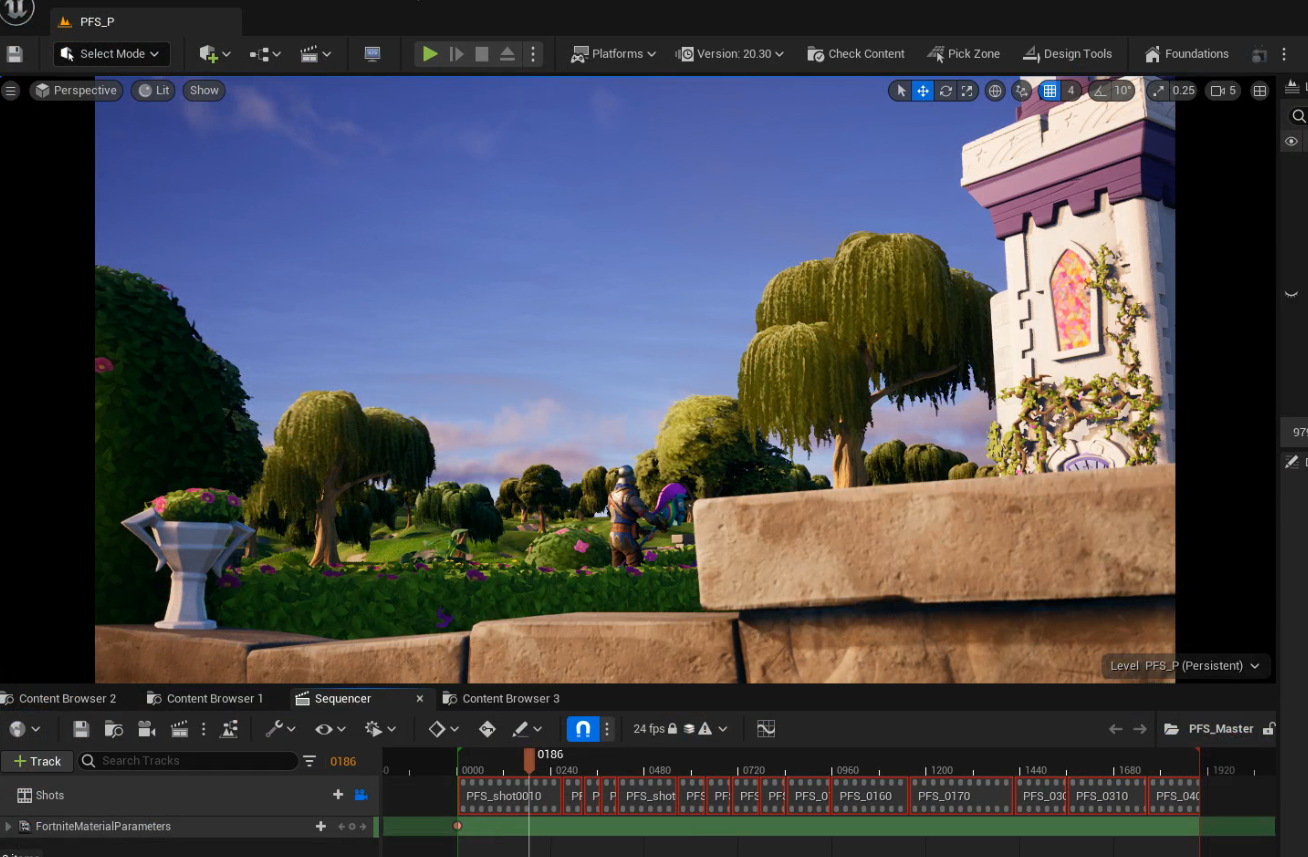Open the Perspective viewport dropdown
The image size is (1308, 857).
point(76,90)
